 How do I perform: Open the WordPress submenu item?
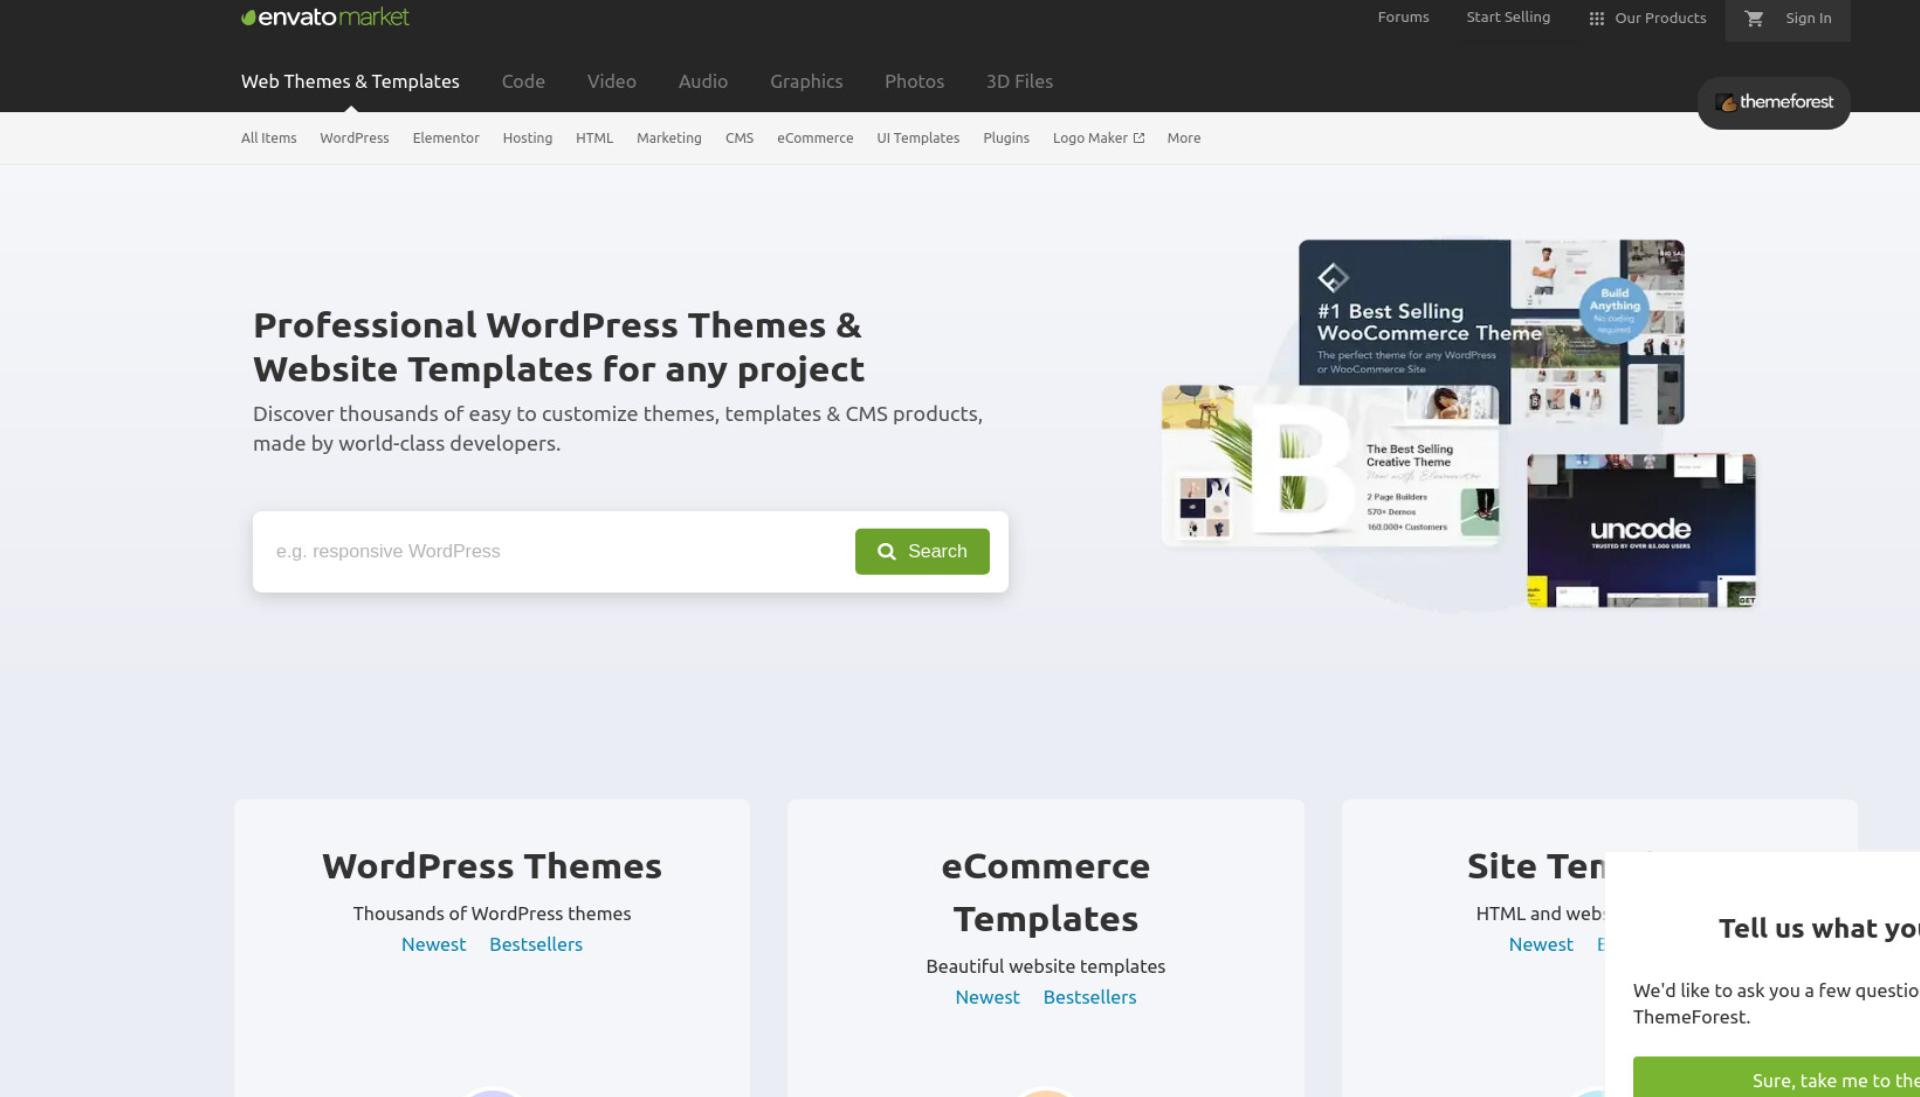[354, 138]
